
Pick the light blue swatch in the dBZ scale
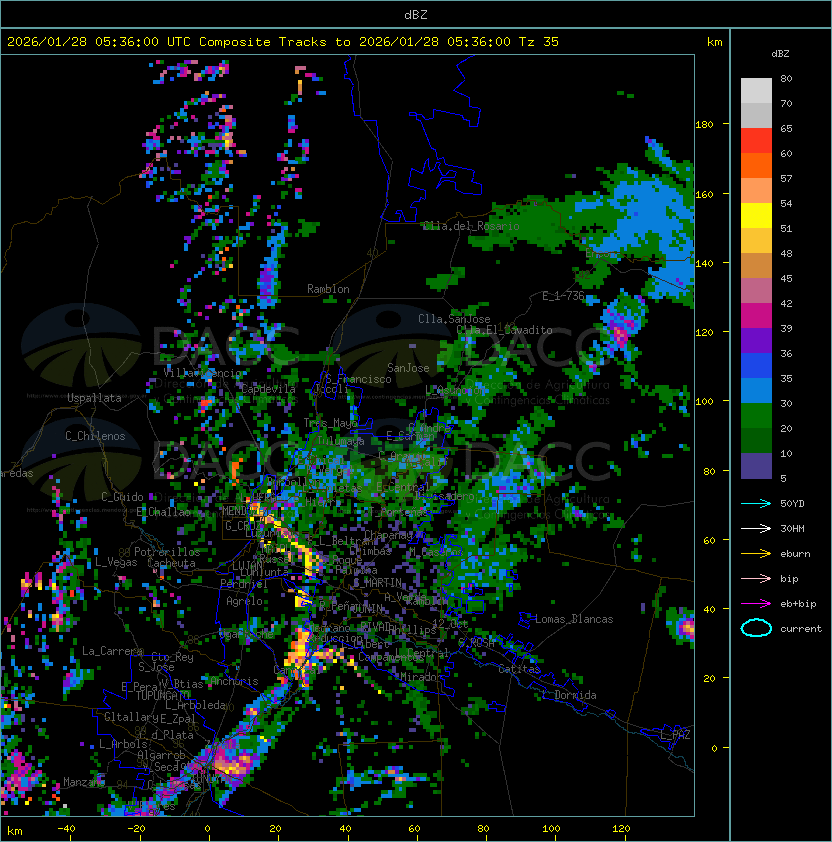(756, 390)
